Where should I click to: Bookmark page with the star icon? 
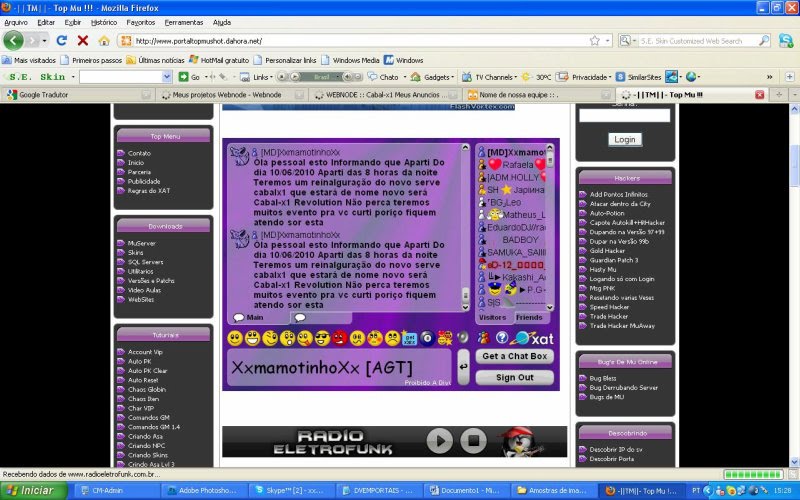click(594, 41)
